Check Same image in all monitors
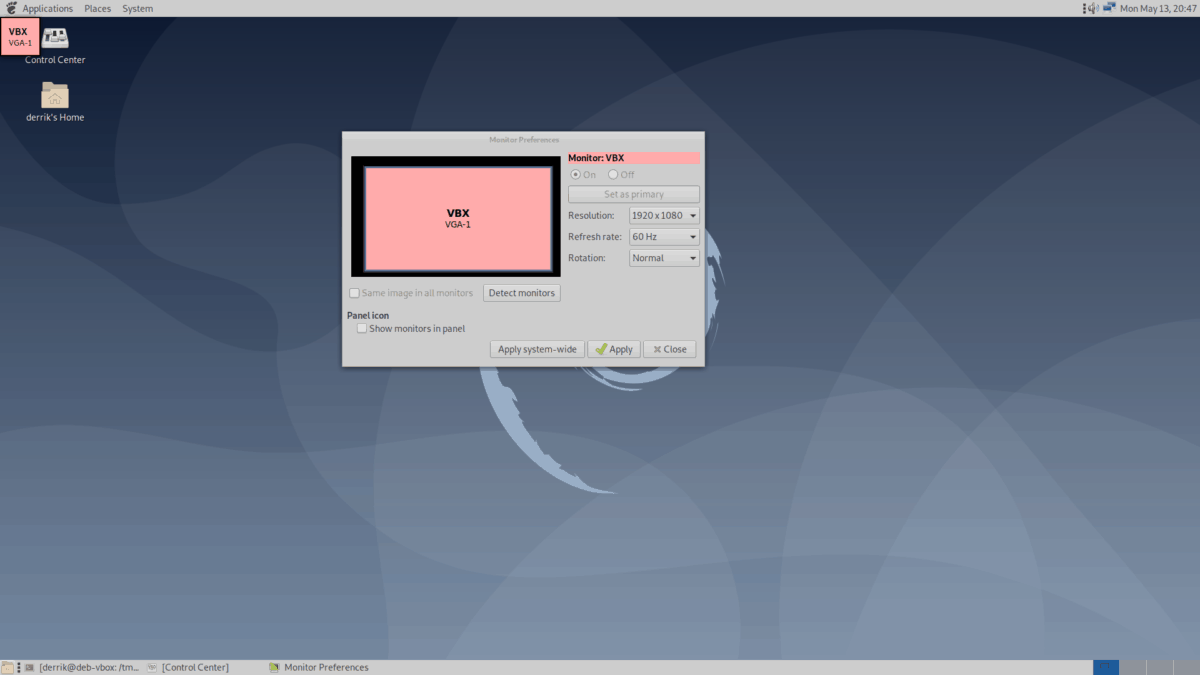This screenshot has width=1200, height=675. click(354, 293)
